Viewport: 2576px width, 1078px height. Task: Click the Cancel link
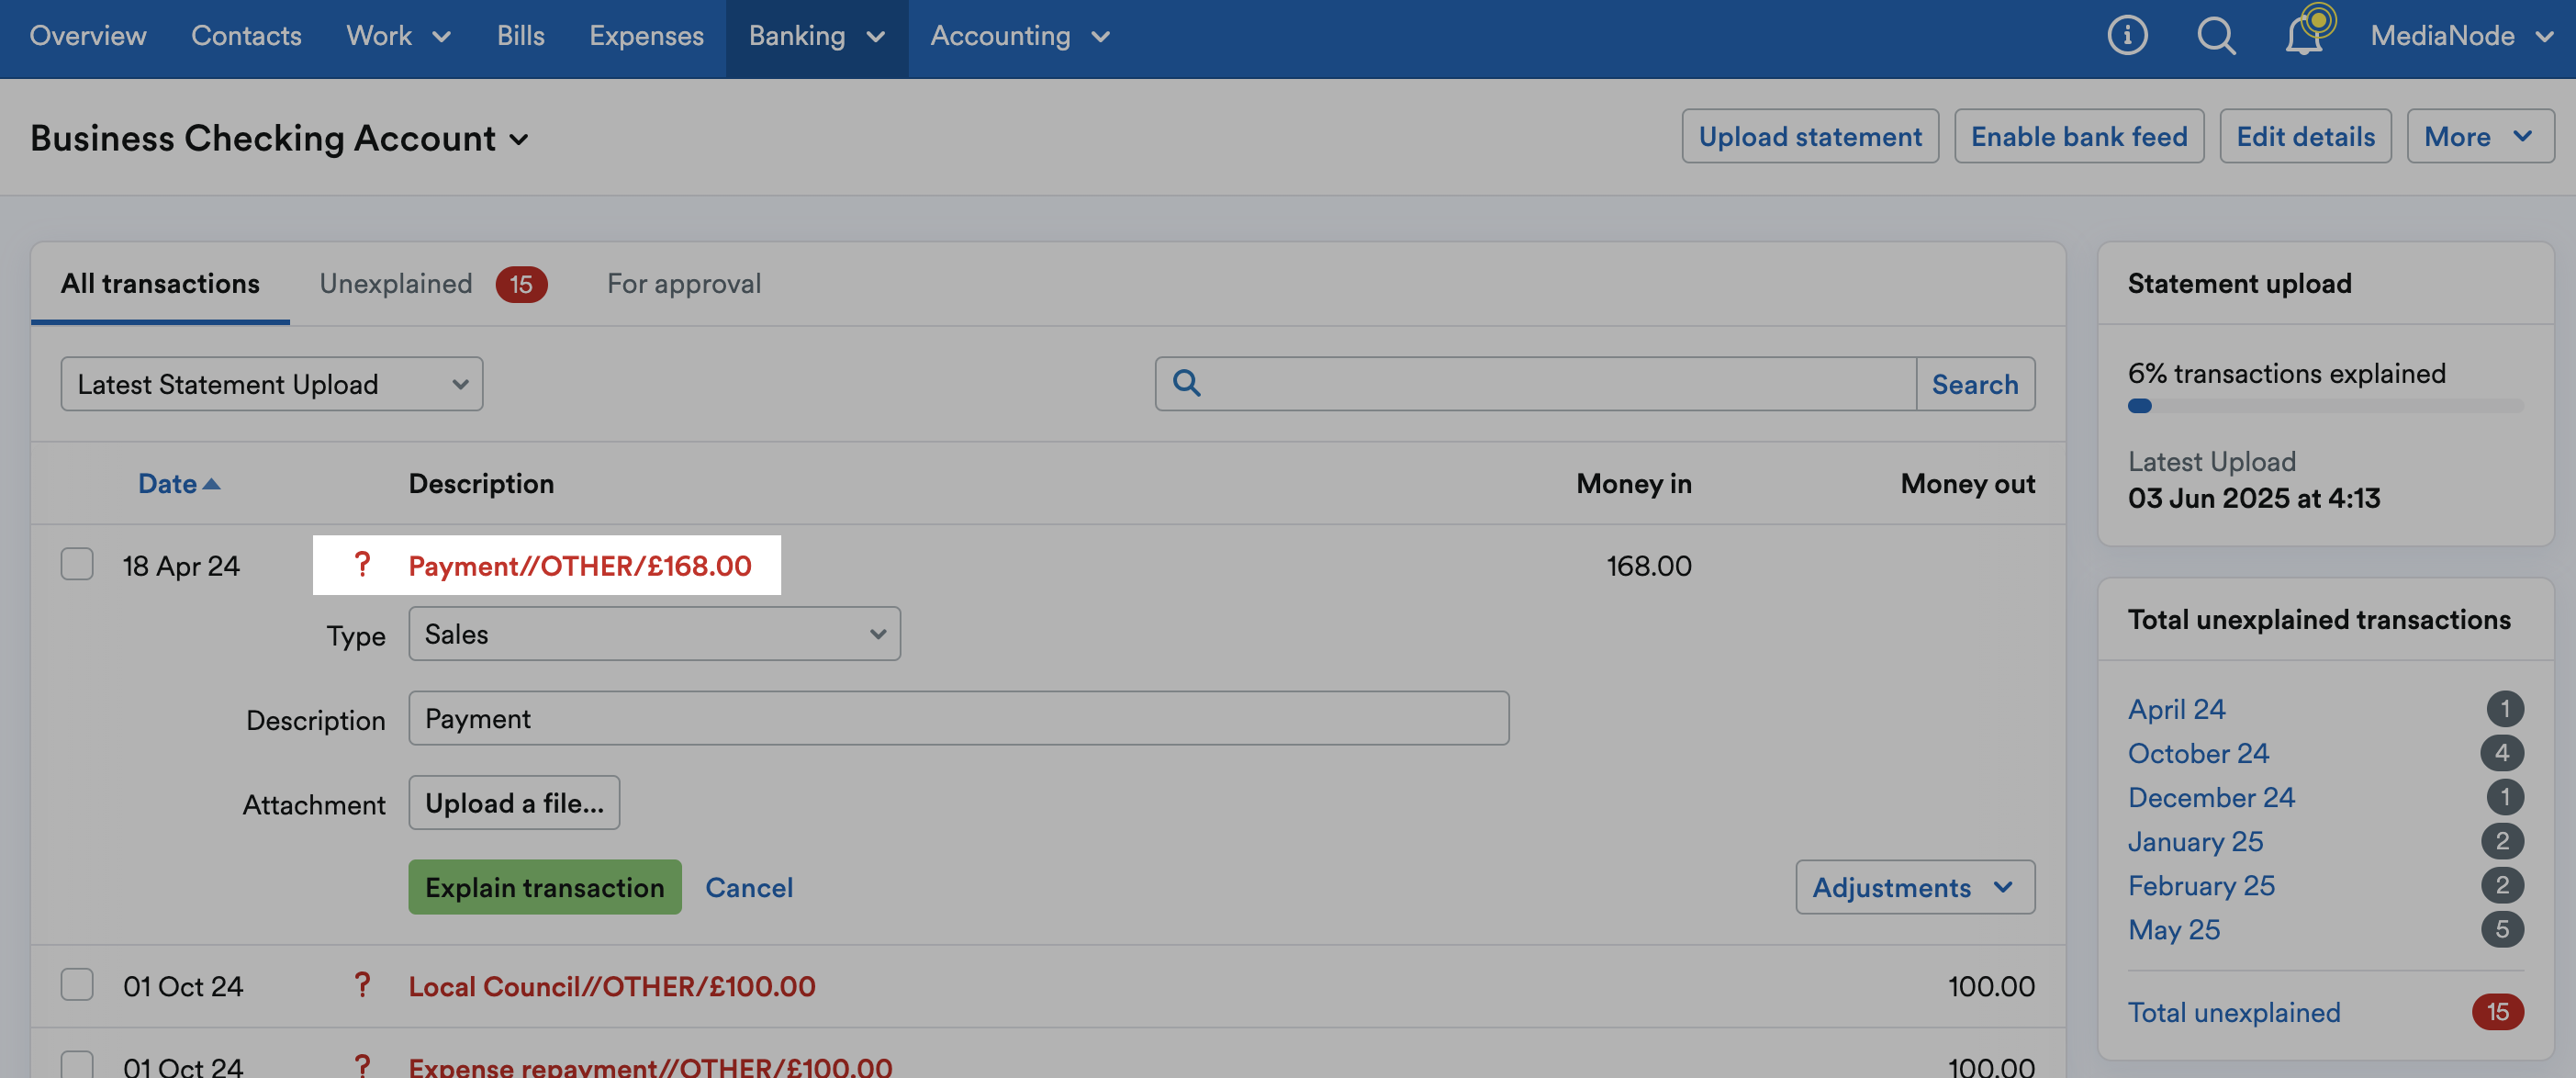(x=749, y=887)
